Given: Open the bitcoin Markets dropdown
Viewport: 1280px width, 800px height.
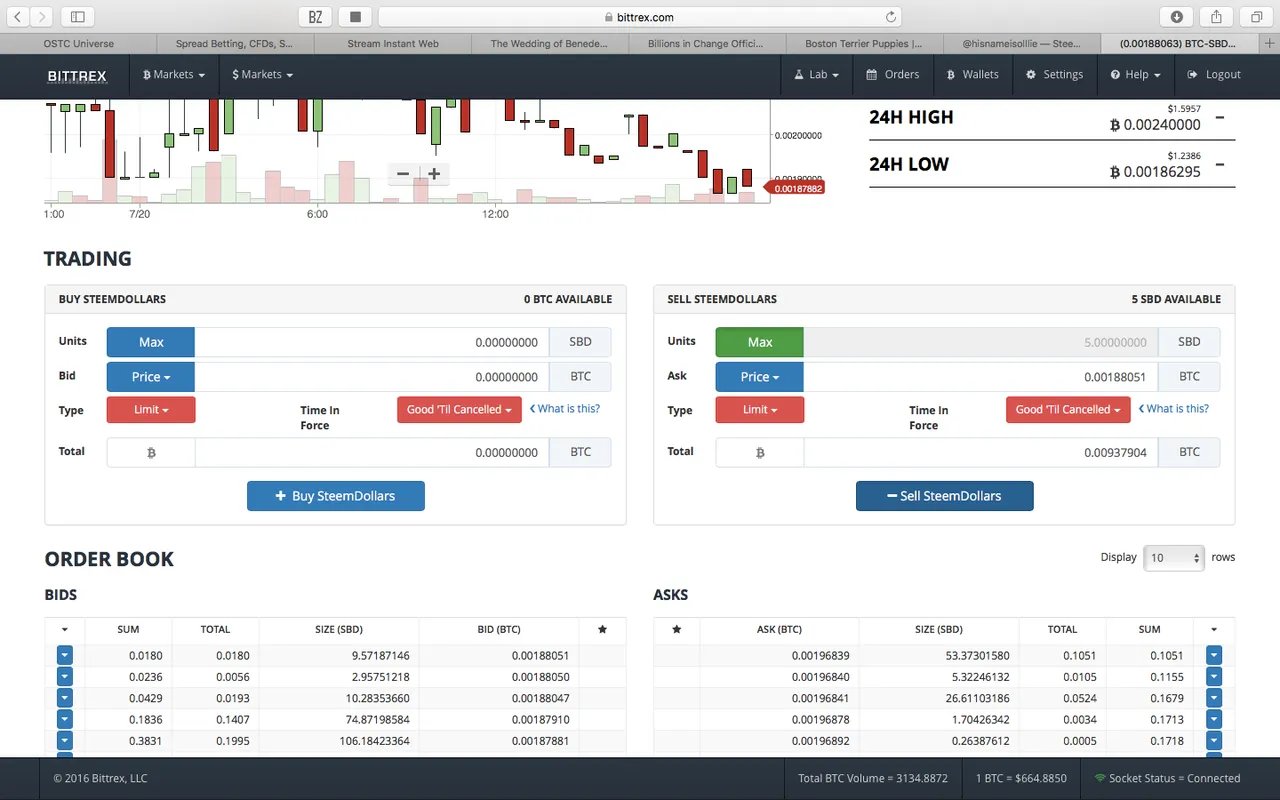Looking at the screenshot, I should (174, 75).
